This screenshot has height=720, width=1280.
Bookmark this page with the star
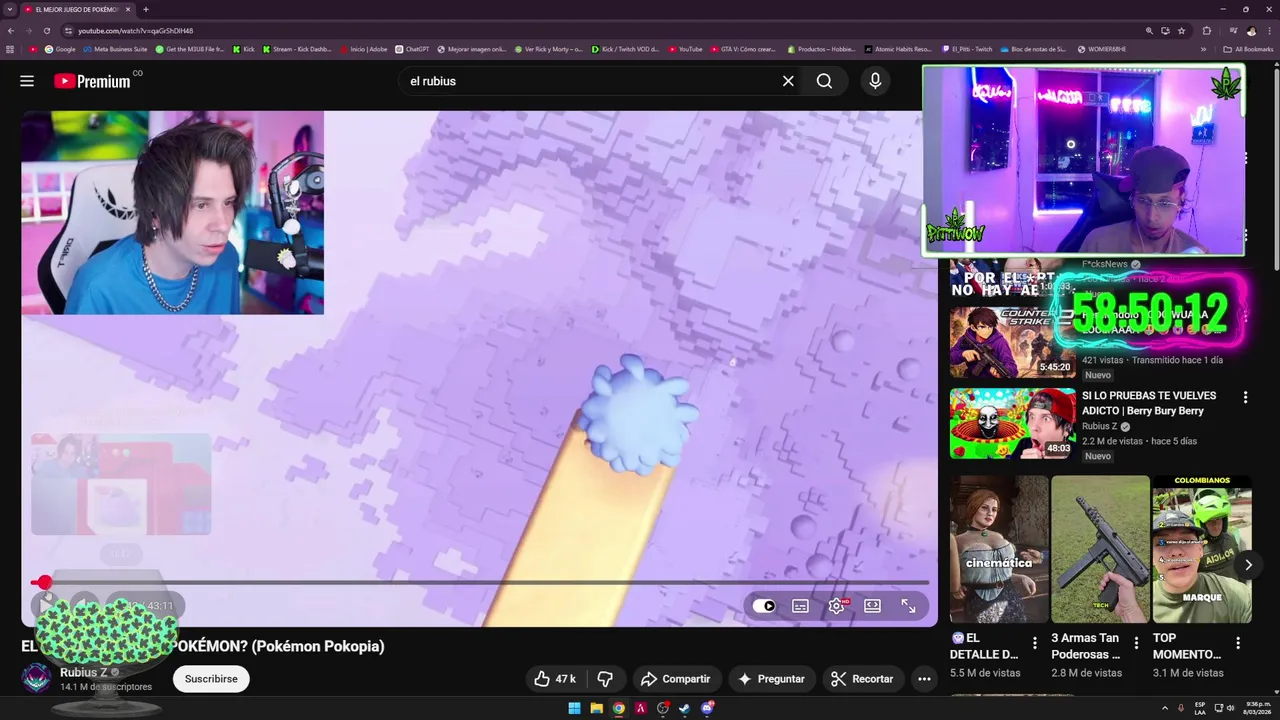pos(1181,31)
